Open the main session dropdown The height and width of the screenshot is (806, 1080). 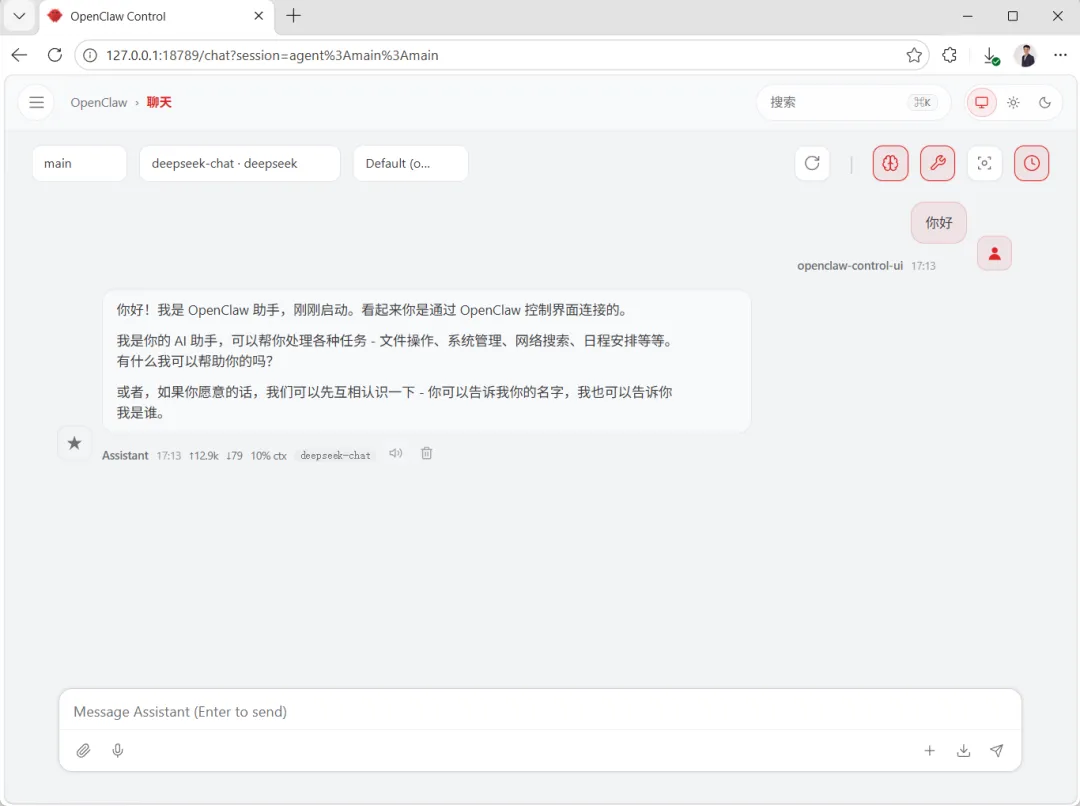point(79,163)
